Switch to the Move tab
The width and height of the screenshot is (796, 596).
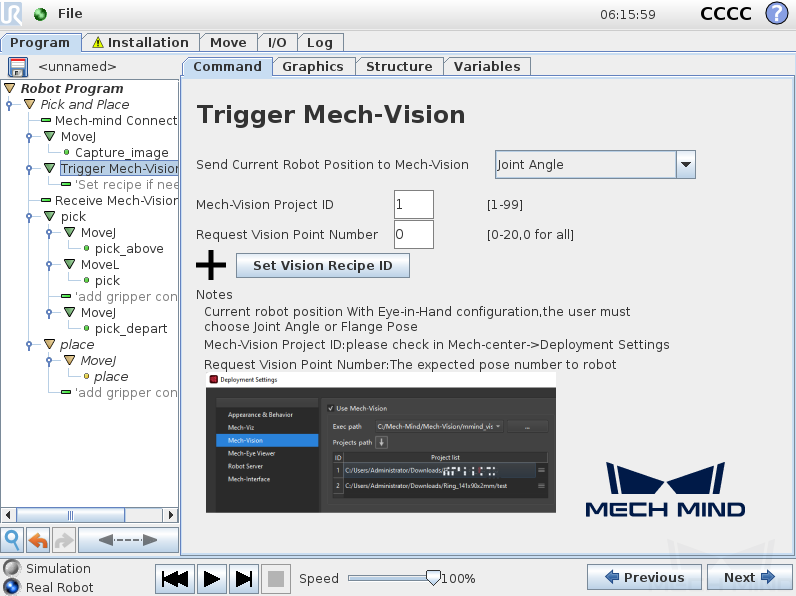(x=228, y=43)
